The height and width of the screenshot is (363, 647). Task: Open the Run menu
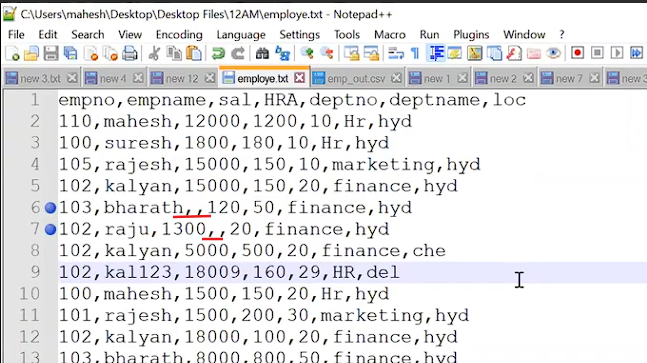pos(430,35)
